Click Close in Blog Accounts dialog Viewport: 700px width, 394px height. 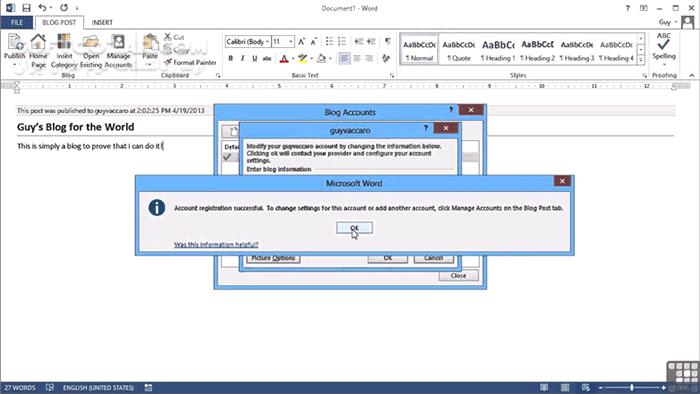[x=458, y=276]
